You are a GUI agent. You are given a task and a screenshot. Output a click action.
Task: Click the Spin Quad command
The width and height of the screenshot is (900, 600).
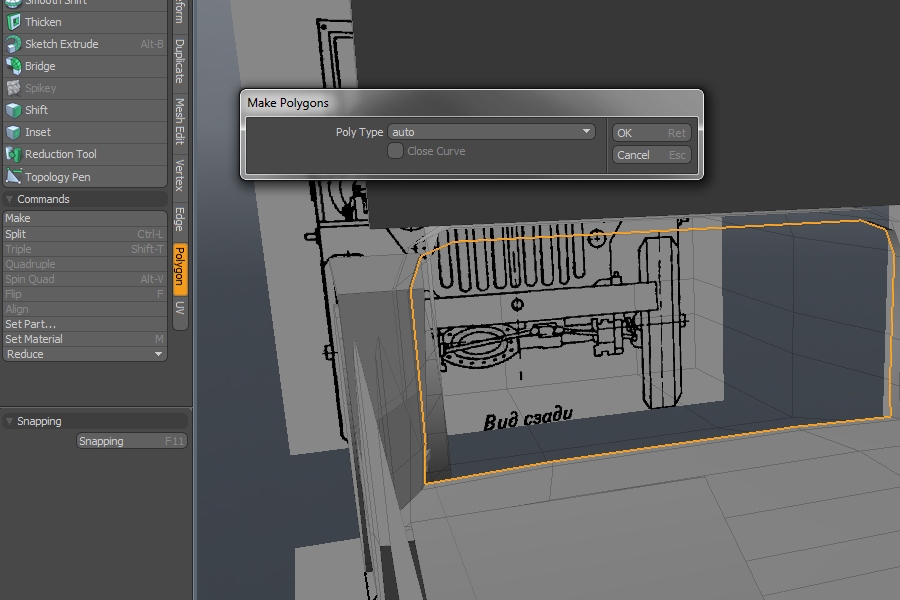84,279
